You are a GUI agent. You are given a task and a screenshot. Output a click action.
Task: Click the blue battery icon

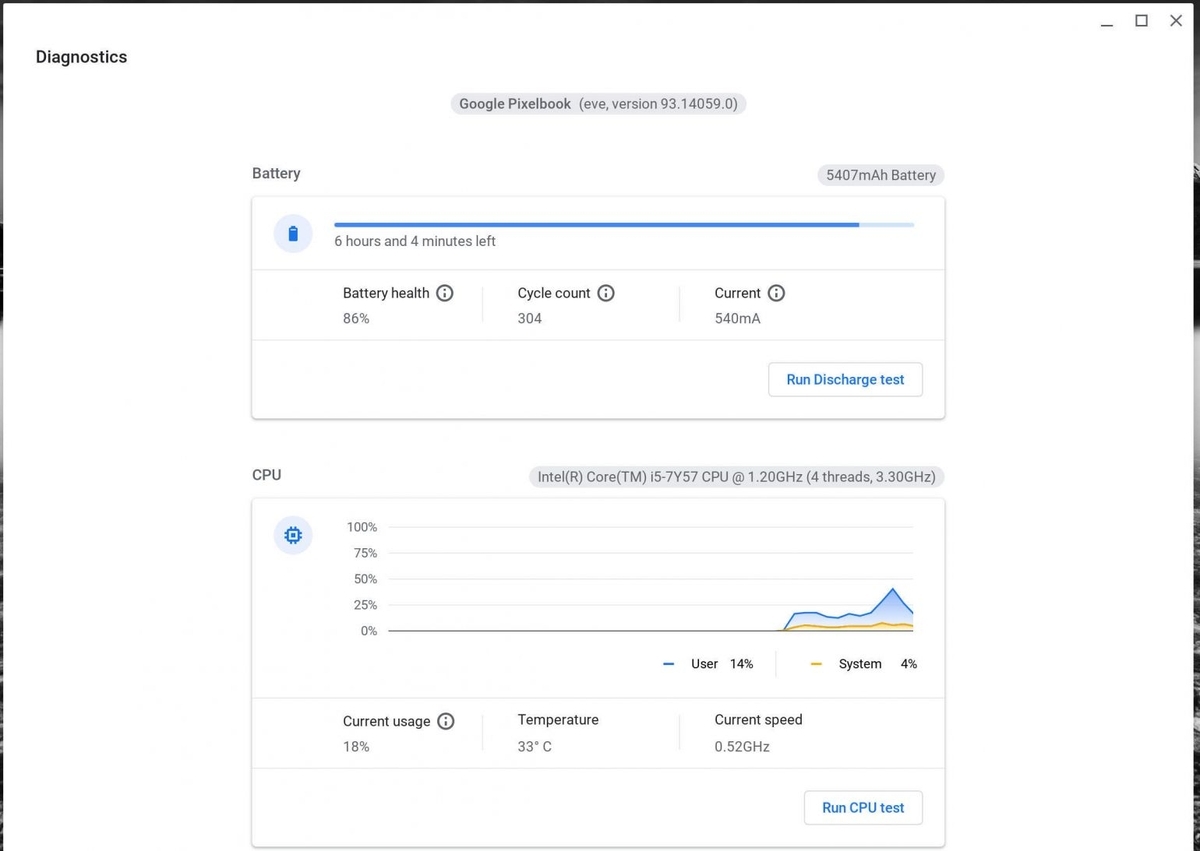tap(292, 233)
